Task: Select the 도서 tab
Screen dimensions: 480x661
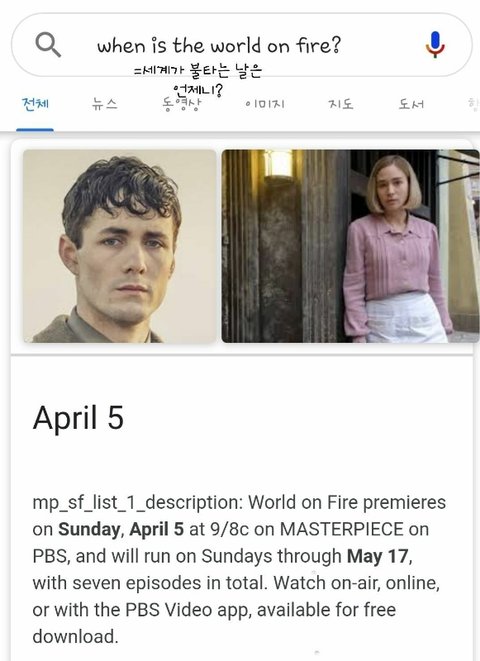Action: click(411, 104)
